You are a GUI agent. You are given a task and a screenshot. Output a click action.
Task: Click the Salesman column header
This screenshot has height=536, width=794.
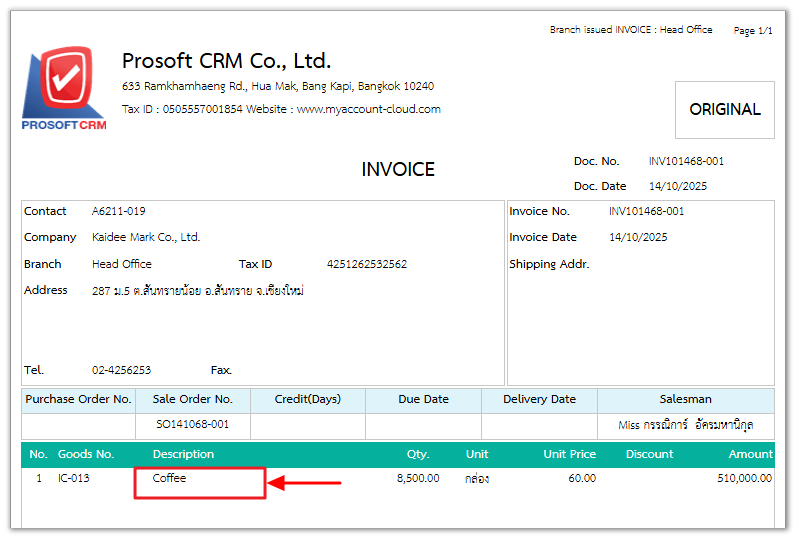point(685,399)
